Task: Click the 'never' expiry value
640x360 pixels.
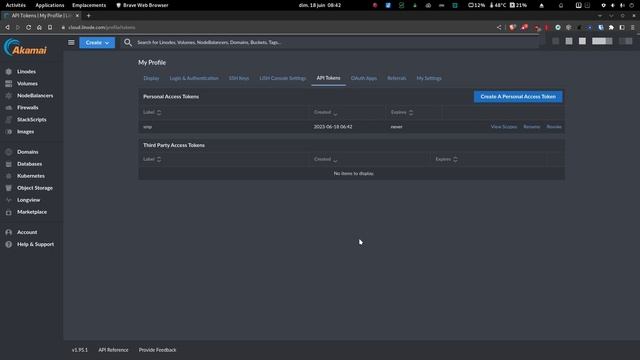Action: (x=396, y=127)
